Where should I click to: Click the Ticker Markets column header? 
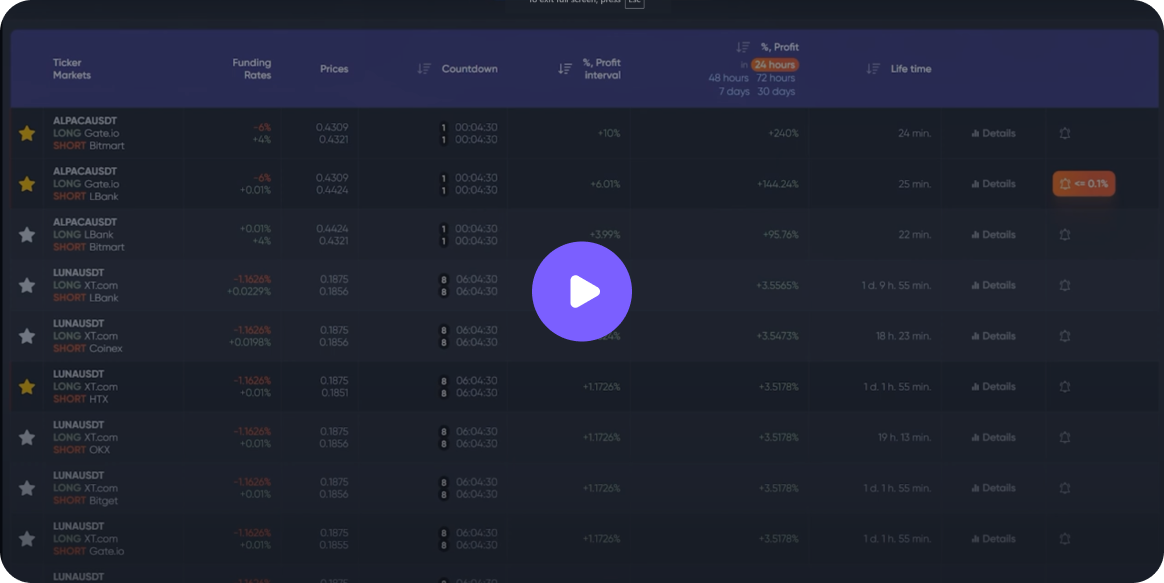(72, 69)
